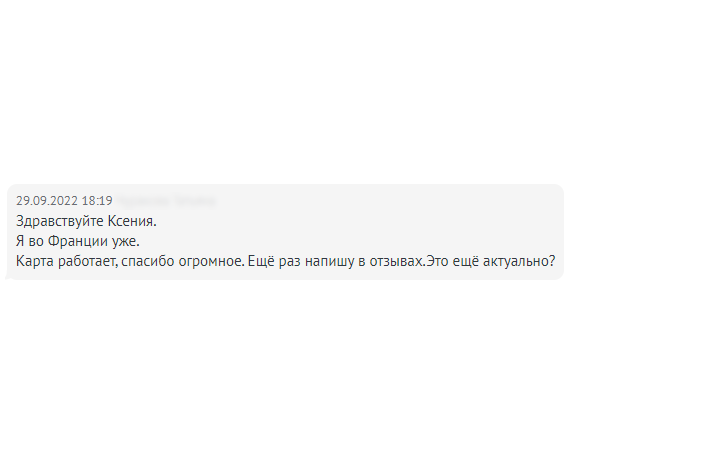The image size is (720, 471).
Task: Click the word 'напишу' in the last line
Action: pyautogui.click(x=330, y=261)
